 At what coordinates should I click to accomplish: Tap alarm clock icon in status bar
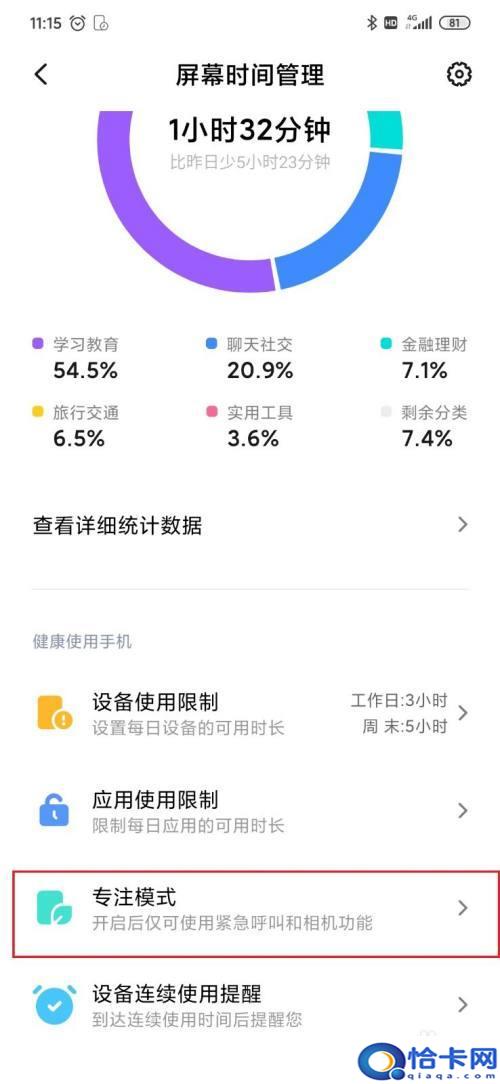pyautogui.click(x=78, y=23)
